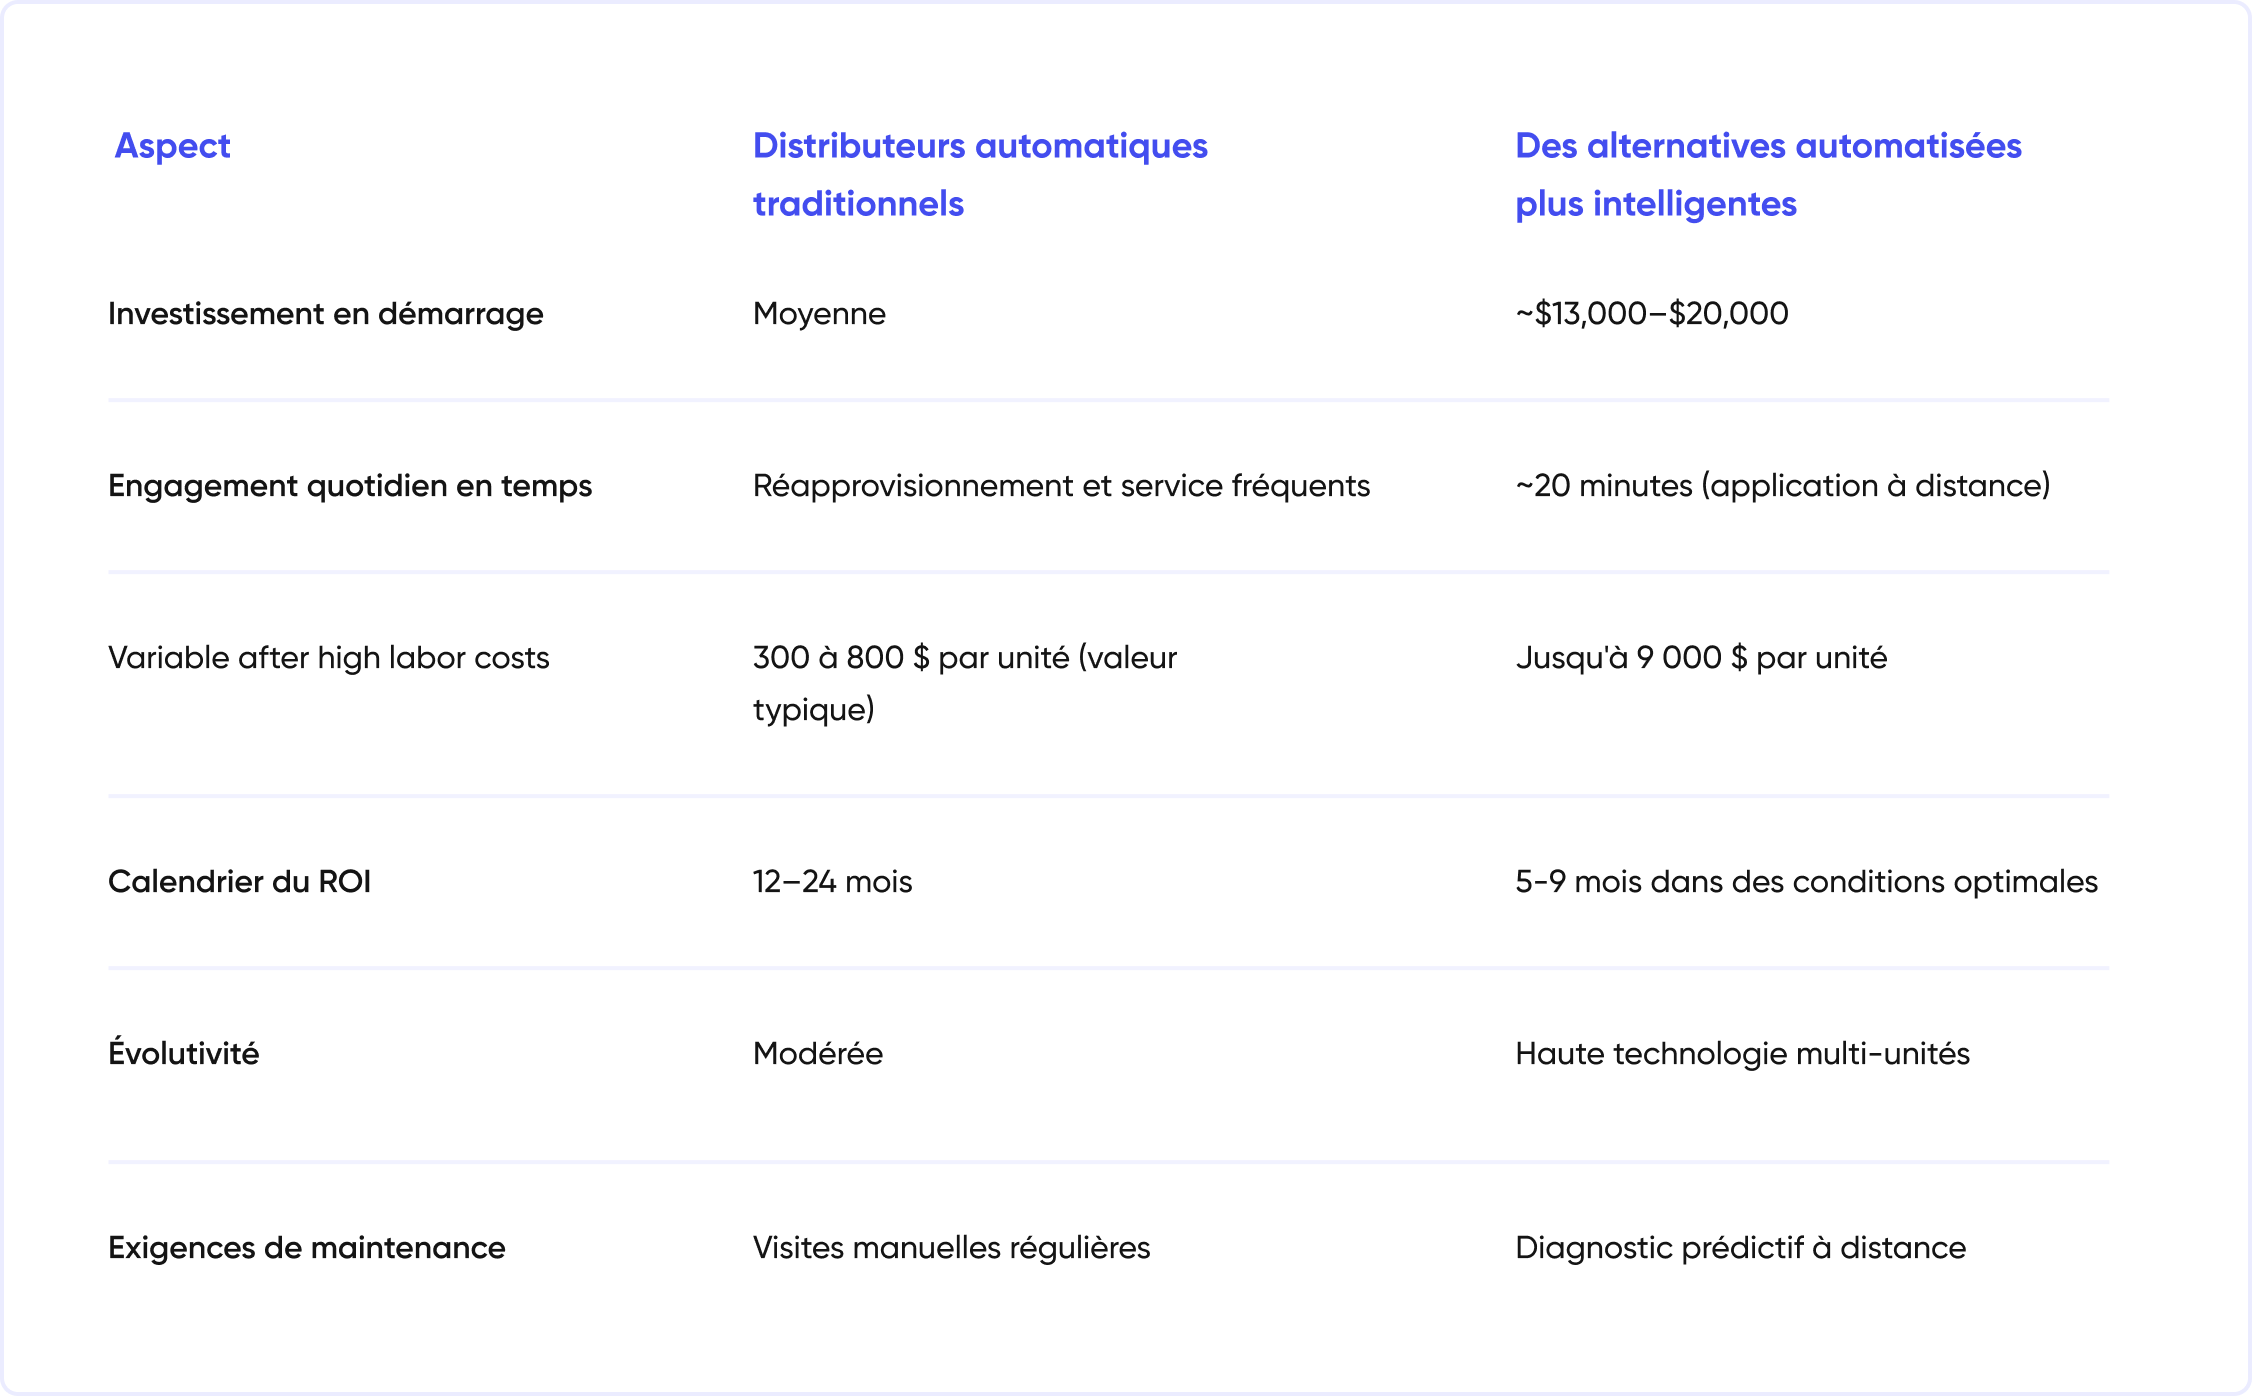The image size is (2252, 1396).
Task: Select the 12–24 mois cell
Action: (832, 882)
